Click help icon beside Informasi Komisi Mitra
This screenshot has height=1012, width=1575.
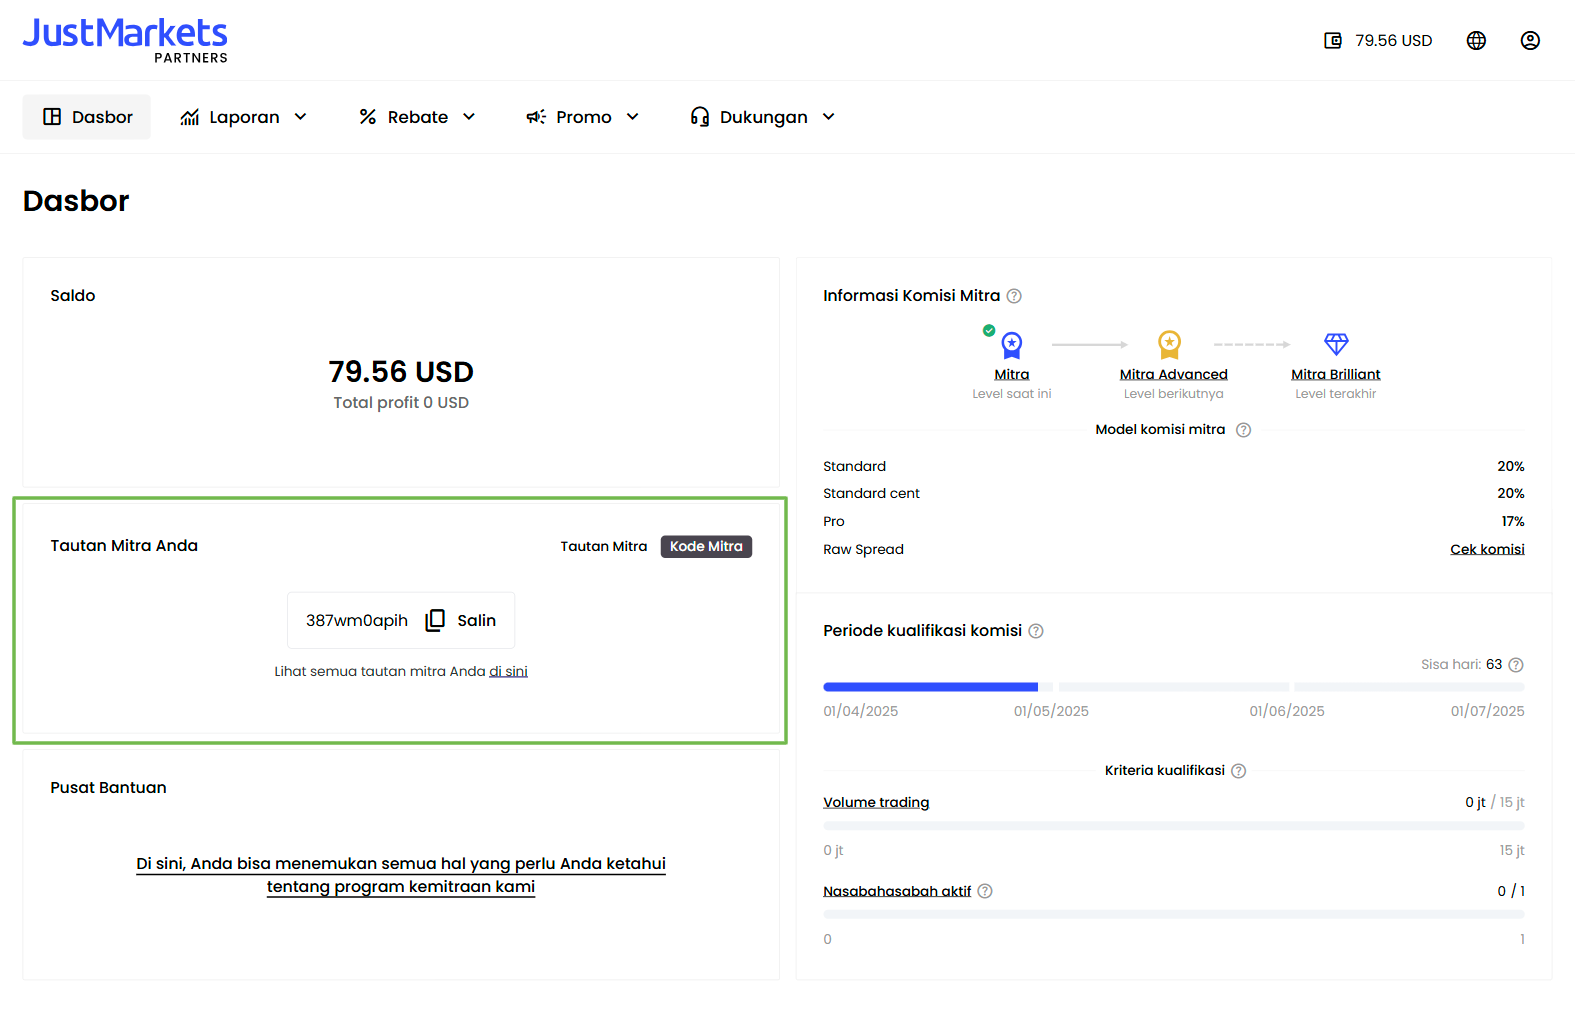coord(1014,296)
